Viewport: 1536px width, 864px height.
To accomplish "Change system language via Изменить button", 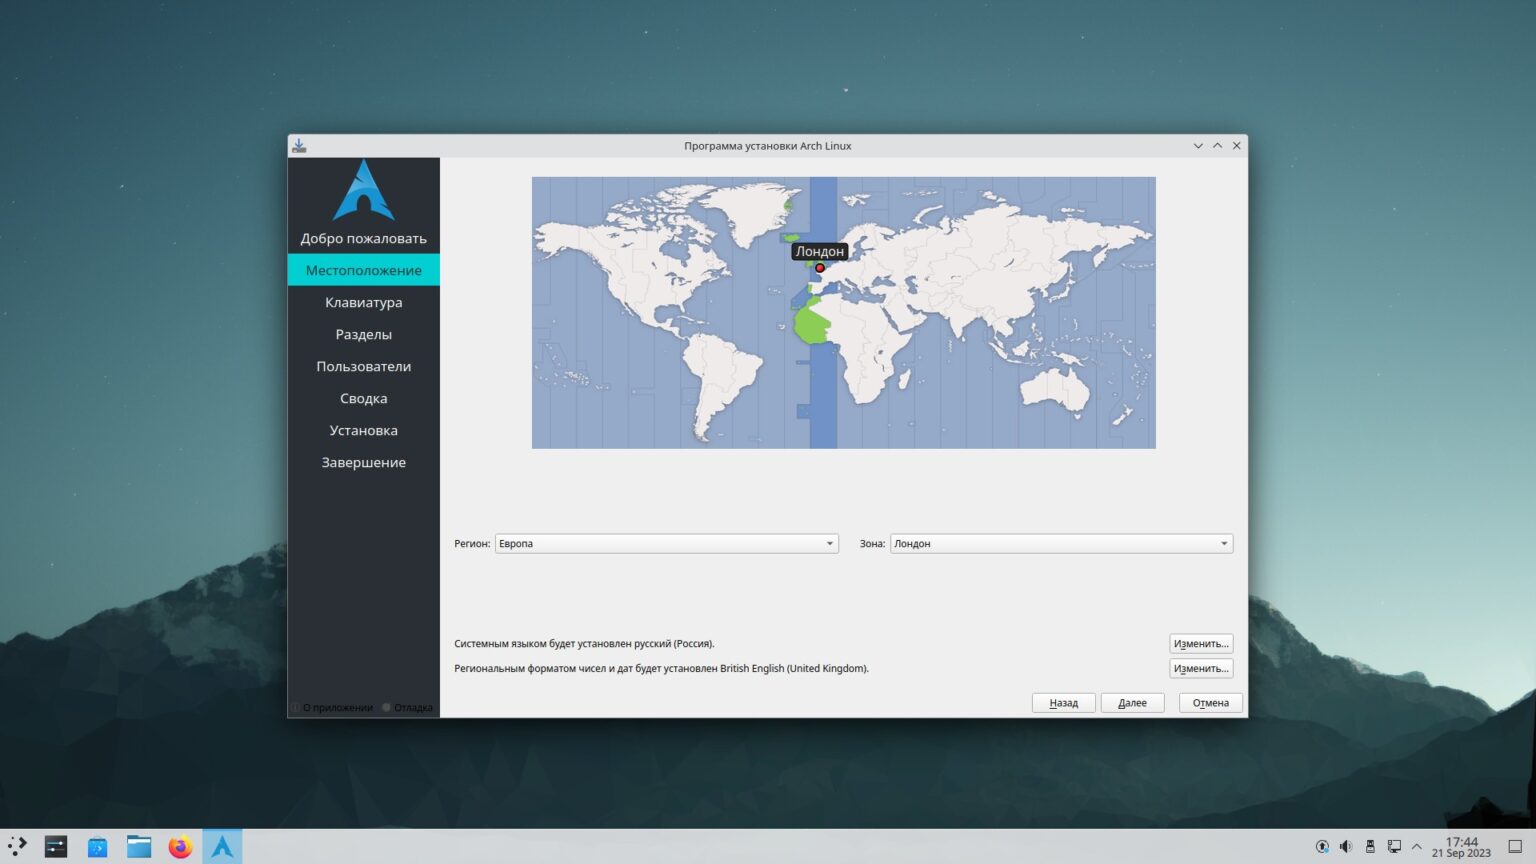I will point(1200,643).
